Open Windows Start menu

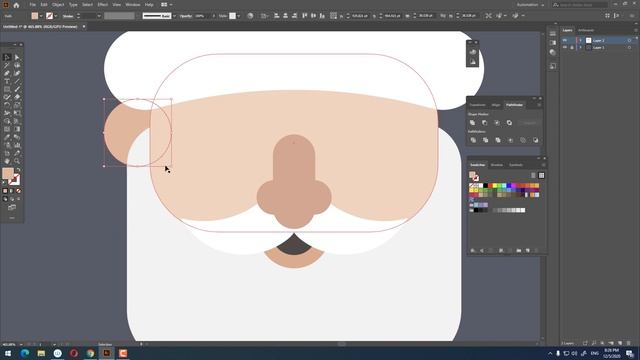pyautogui.click(x=8, y=353)
